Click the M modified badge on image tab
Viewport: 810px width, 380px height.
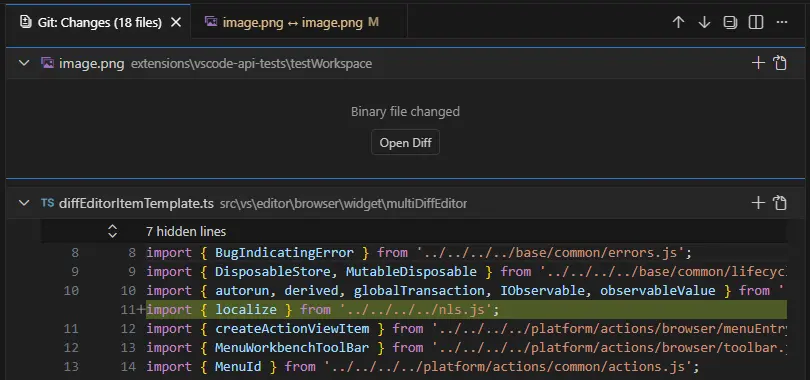[373, 22]
